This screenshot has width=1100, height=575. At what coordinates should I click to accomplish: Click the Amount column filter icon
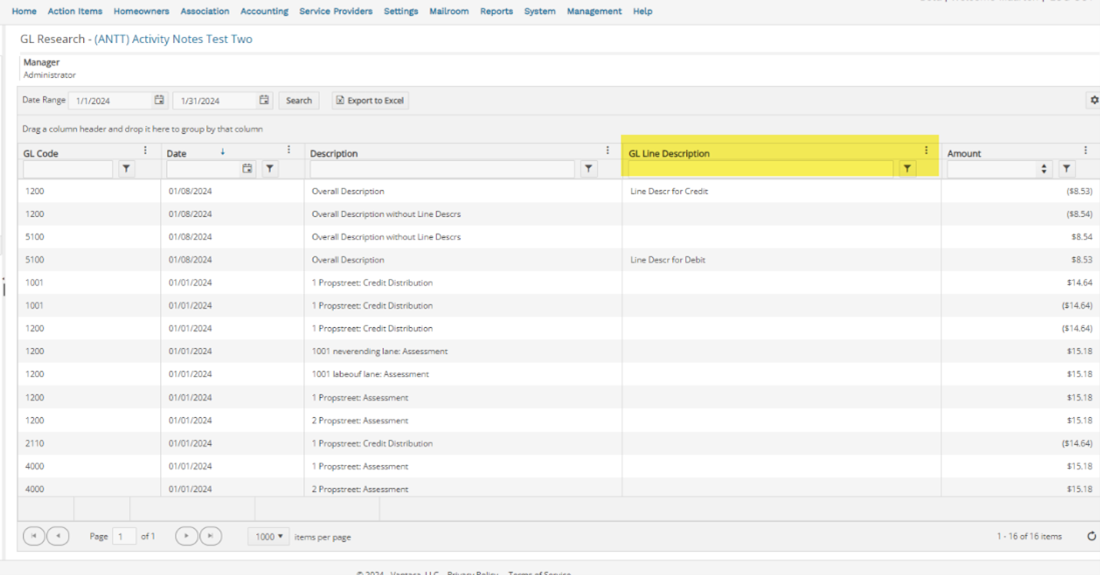[1067, 170]
